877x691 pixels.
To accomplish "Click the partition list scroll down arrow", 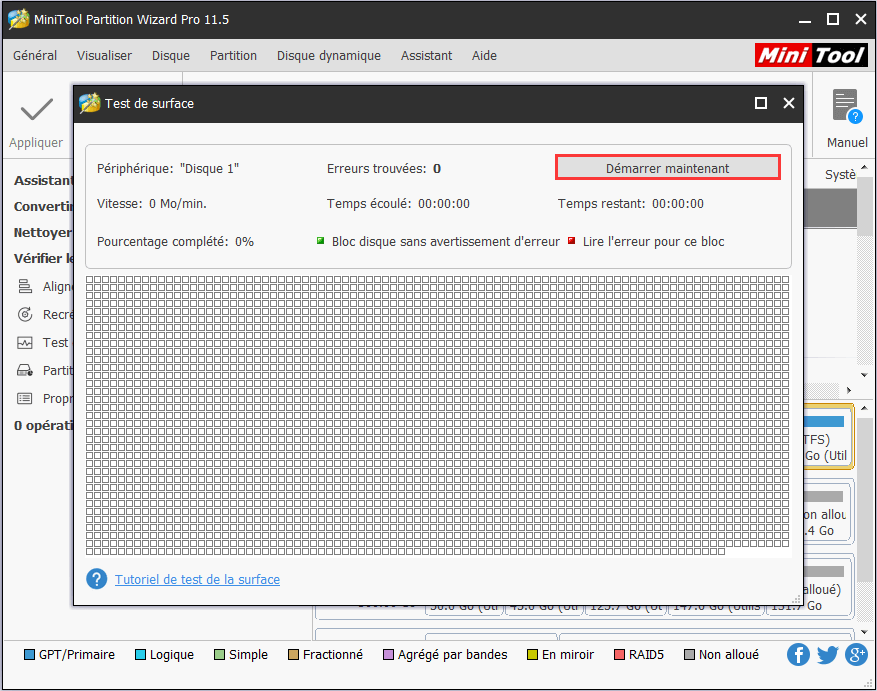I will (x=865, y=375).
